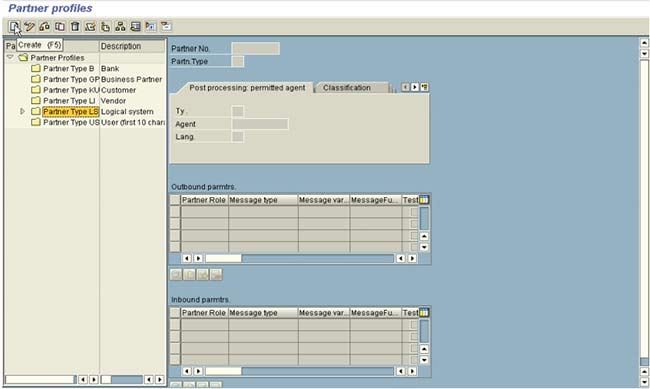650x389 pixels.
Task: Click the Partner Type B folder icon
Action: (x=36, y=68)
